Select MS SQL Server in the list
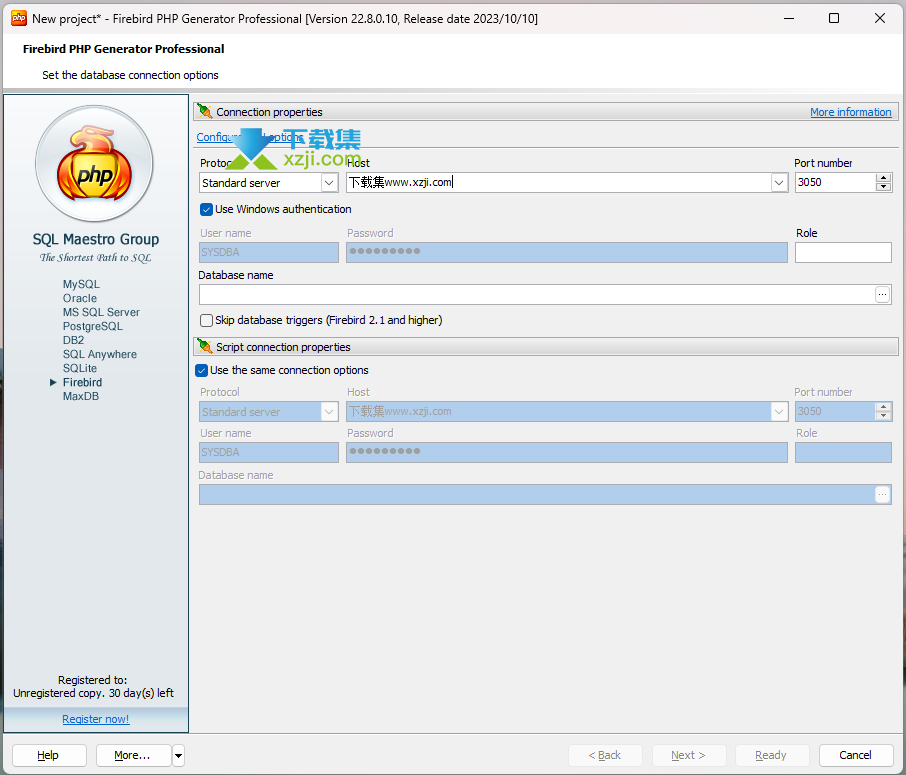 (101, 312)
